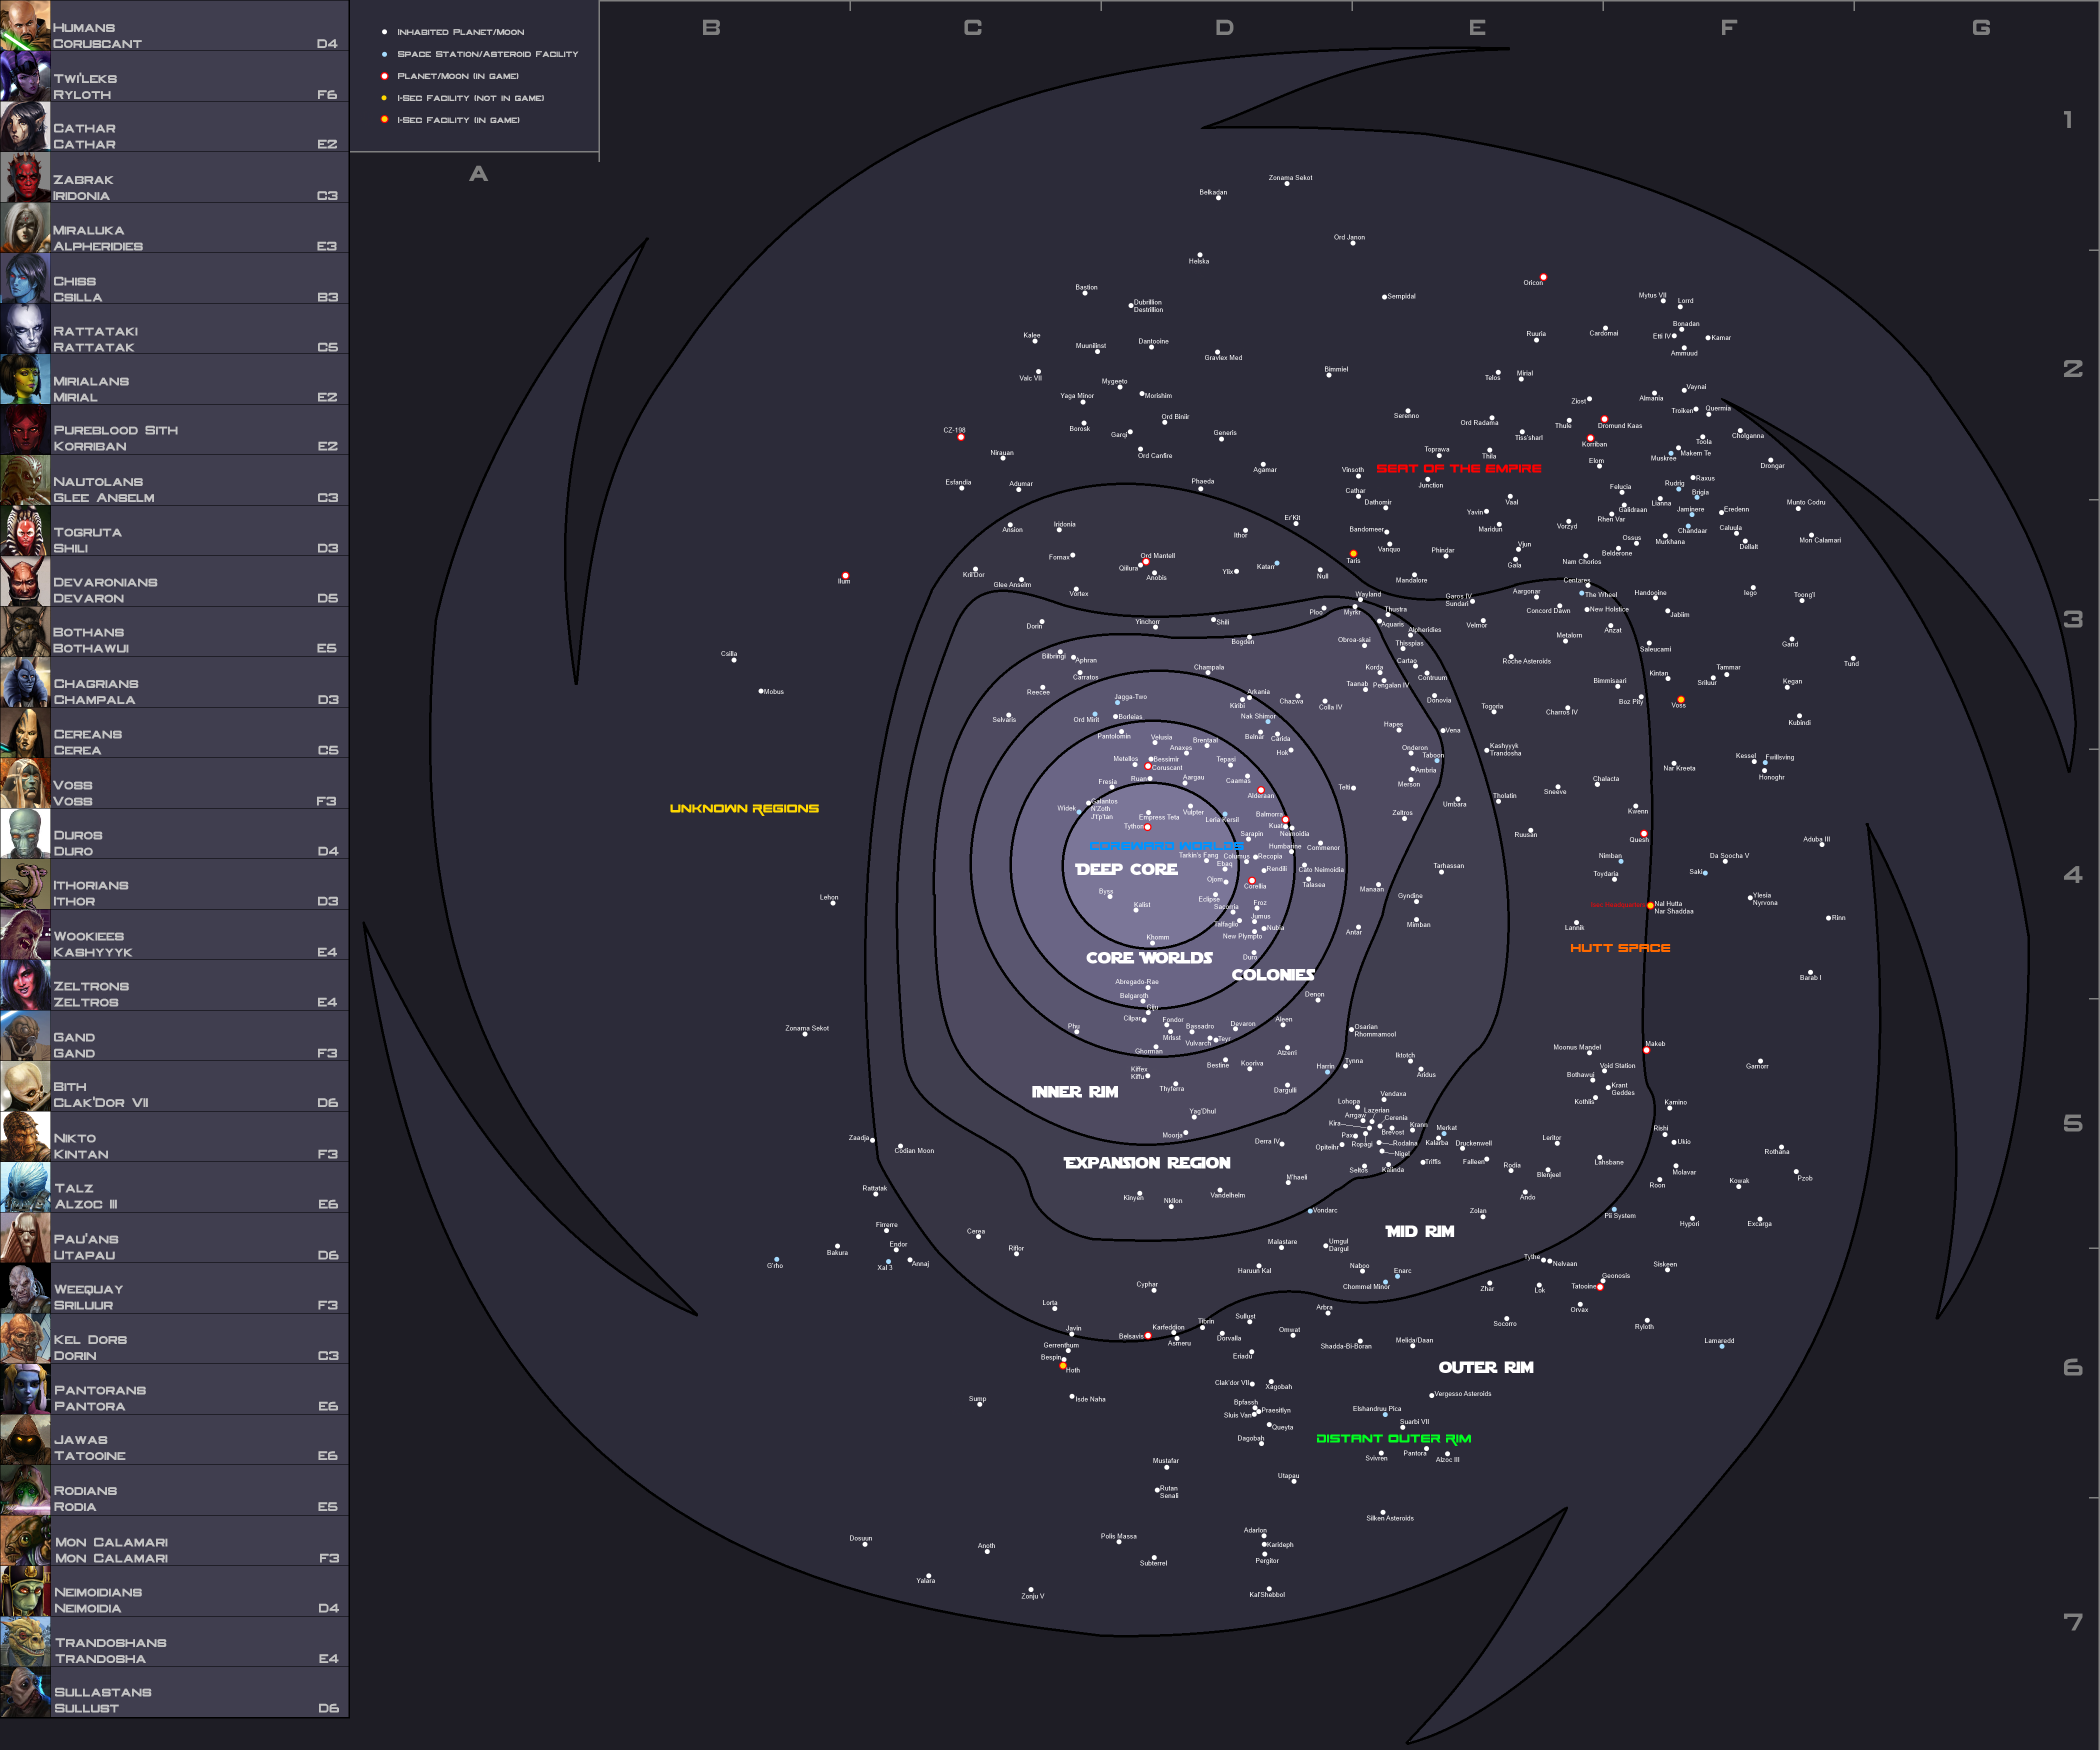Select the green Mirialans portrait
The width and height of the screenshot is (2100, 1750).
pos(25,379)
